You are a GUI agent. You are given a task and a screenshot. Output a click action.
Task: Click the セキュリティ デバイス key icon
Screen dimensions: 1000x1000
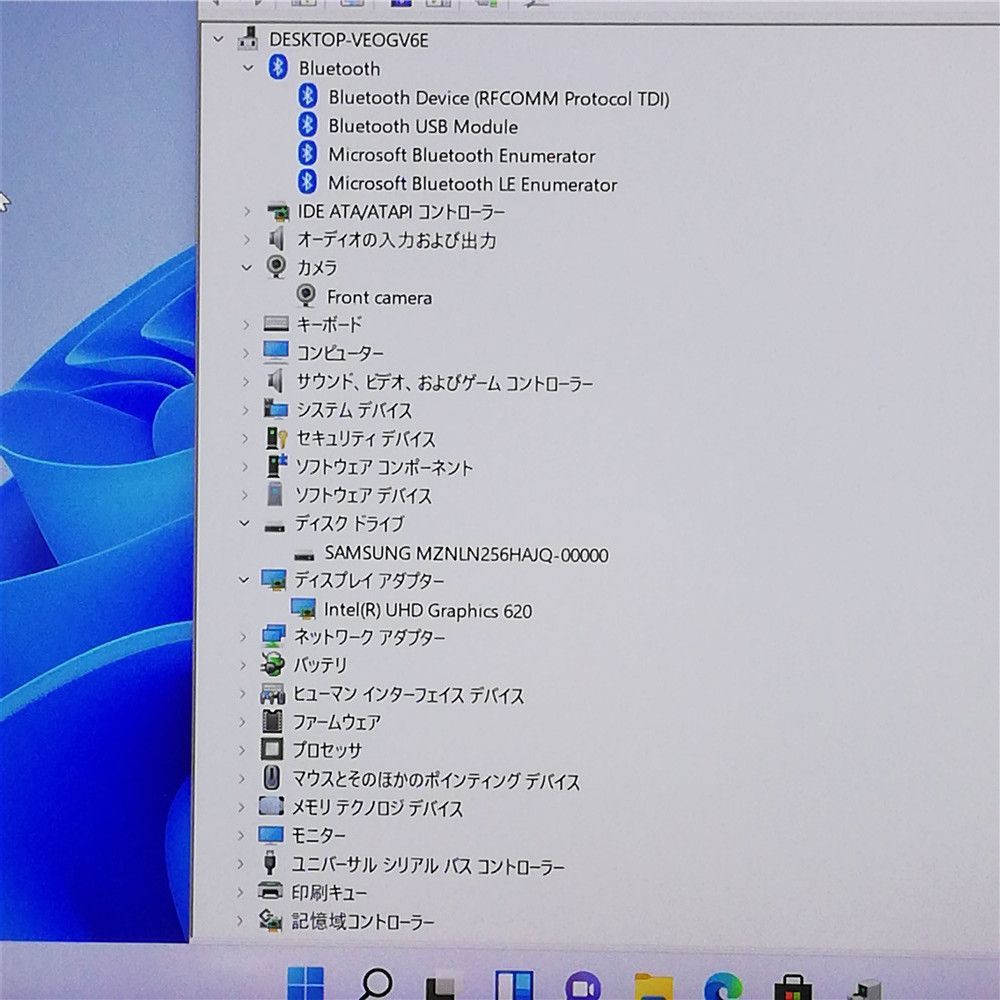(276, 438)
